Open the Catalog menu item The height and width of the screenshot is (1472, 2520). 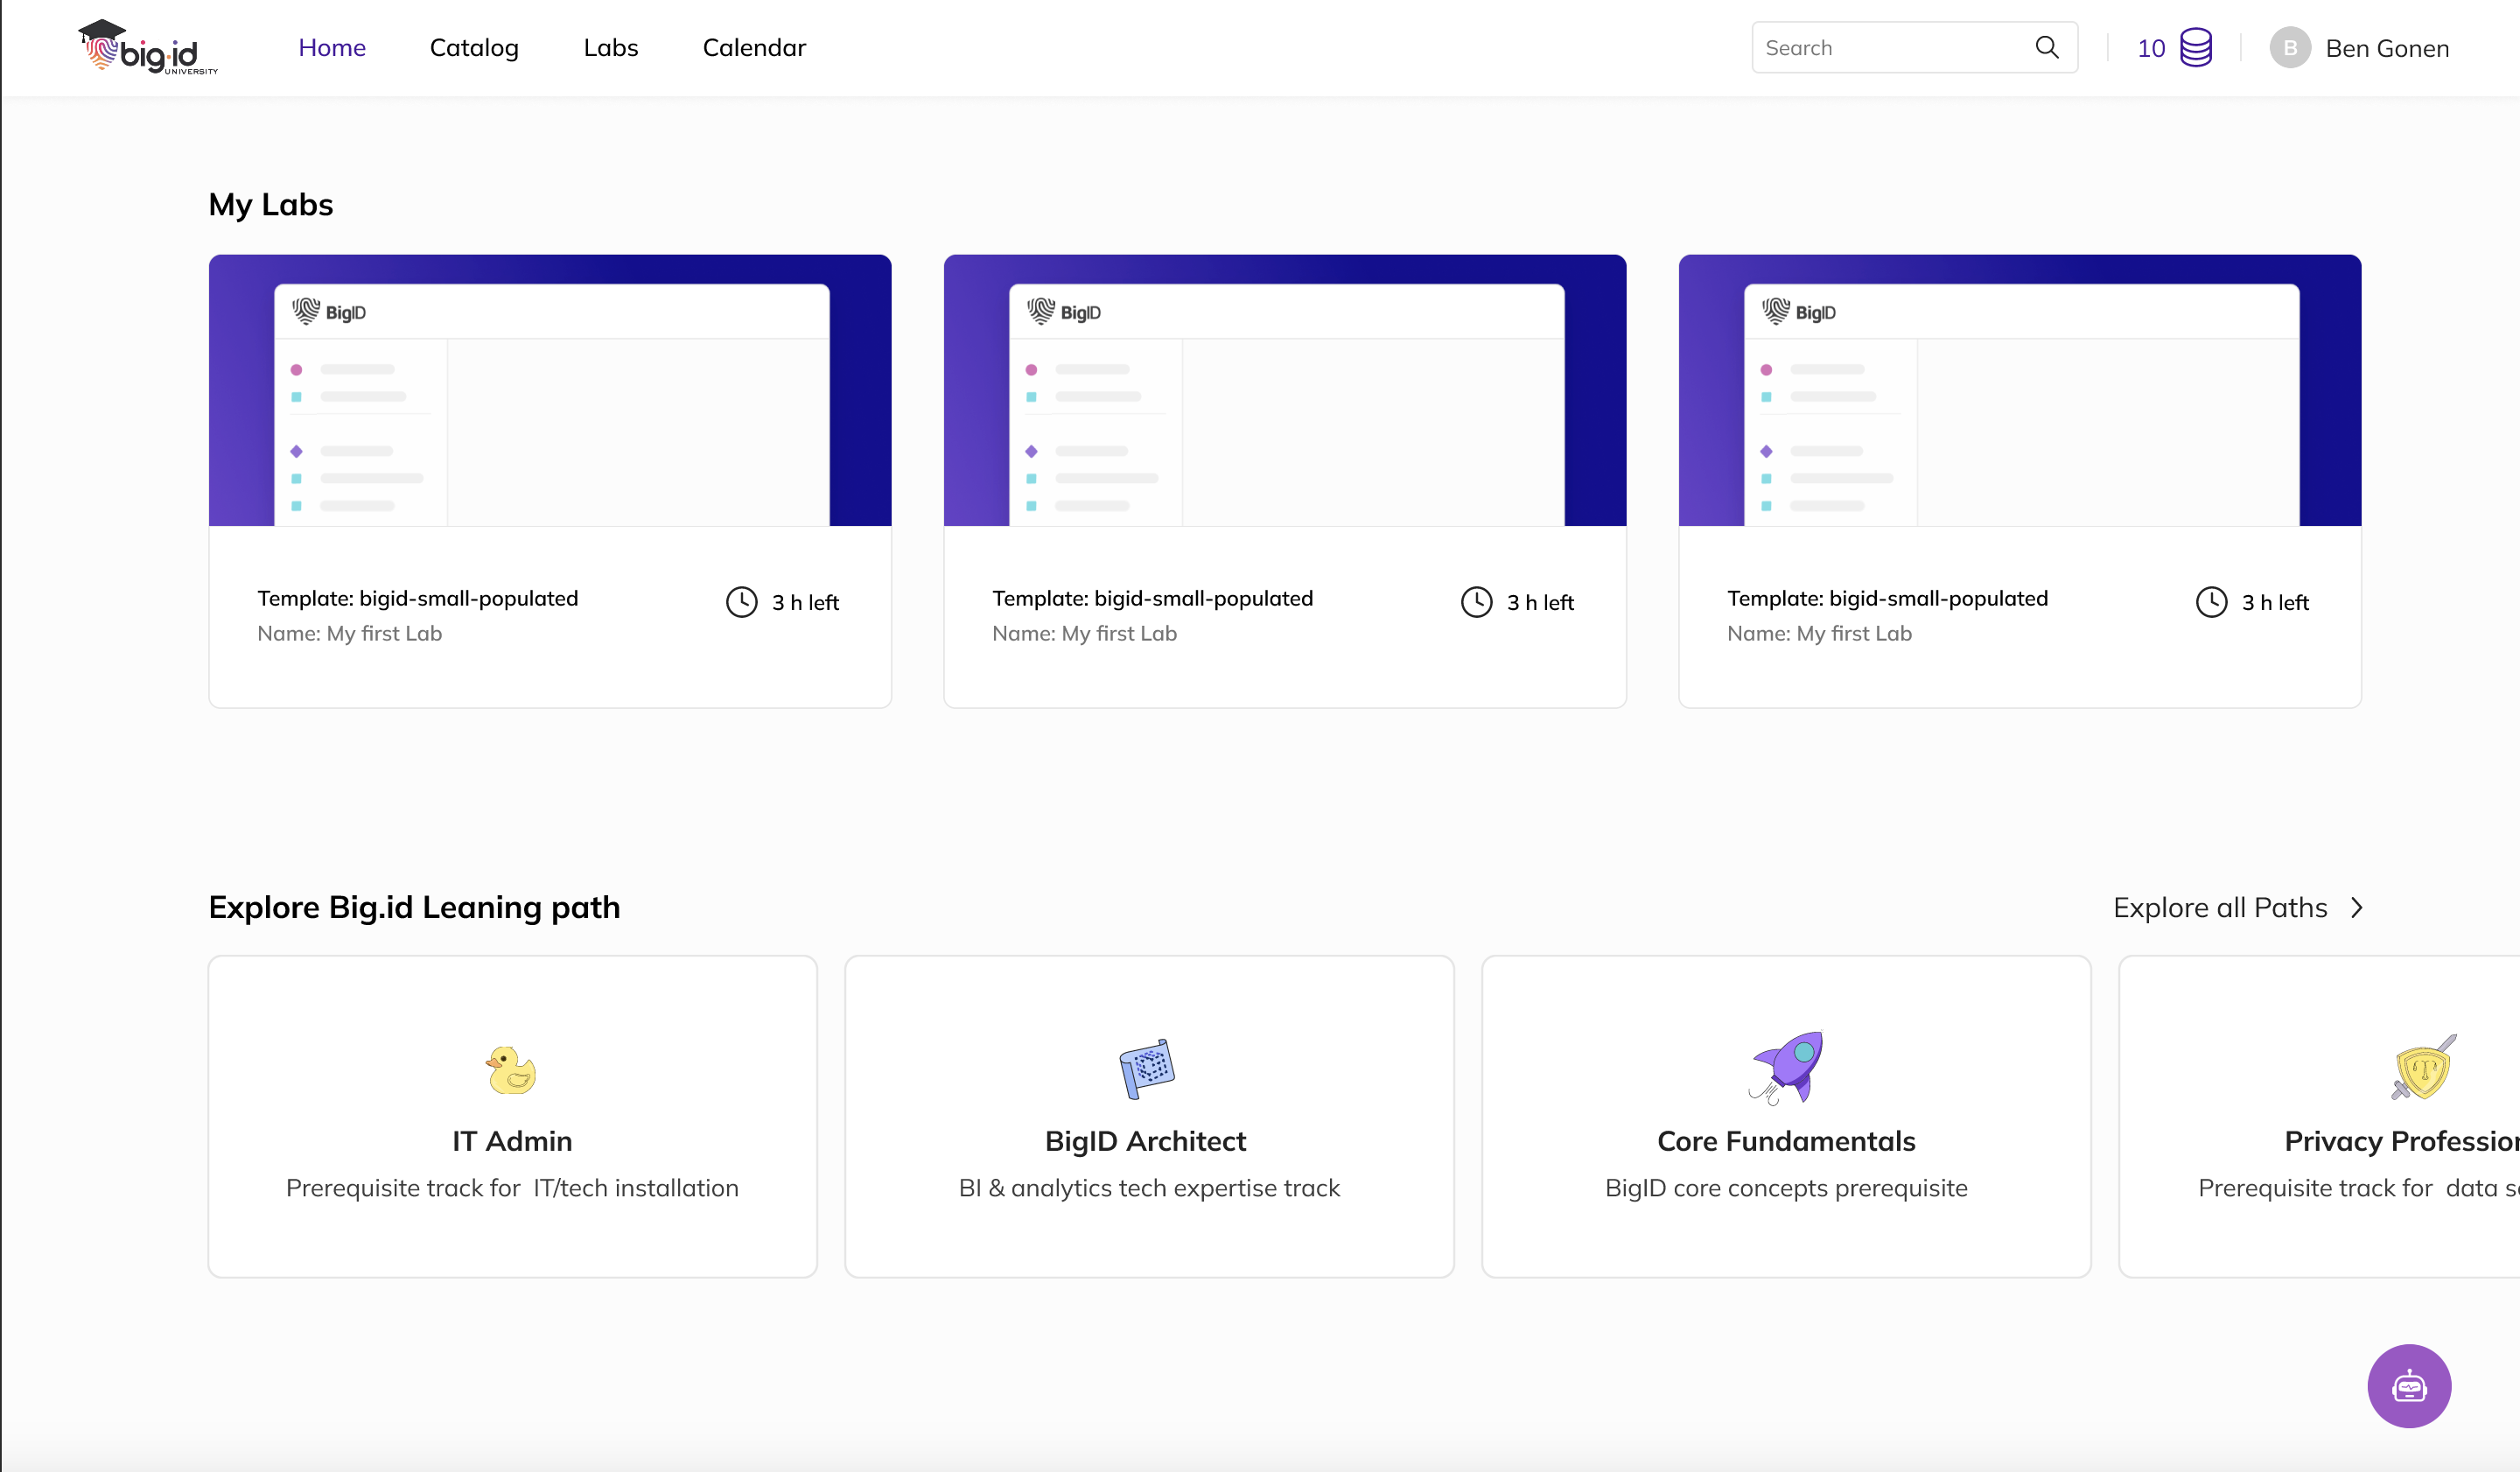click(x=474, y=47)
